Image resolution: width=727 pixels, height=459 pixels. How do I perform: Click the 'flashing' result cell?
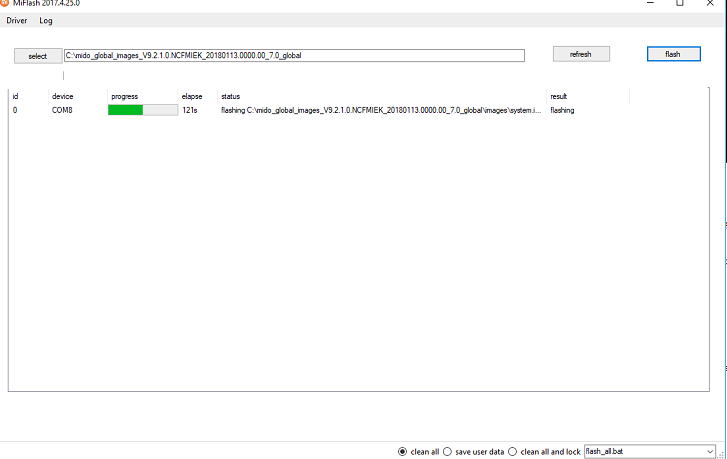562,110
